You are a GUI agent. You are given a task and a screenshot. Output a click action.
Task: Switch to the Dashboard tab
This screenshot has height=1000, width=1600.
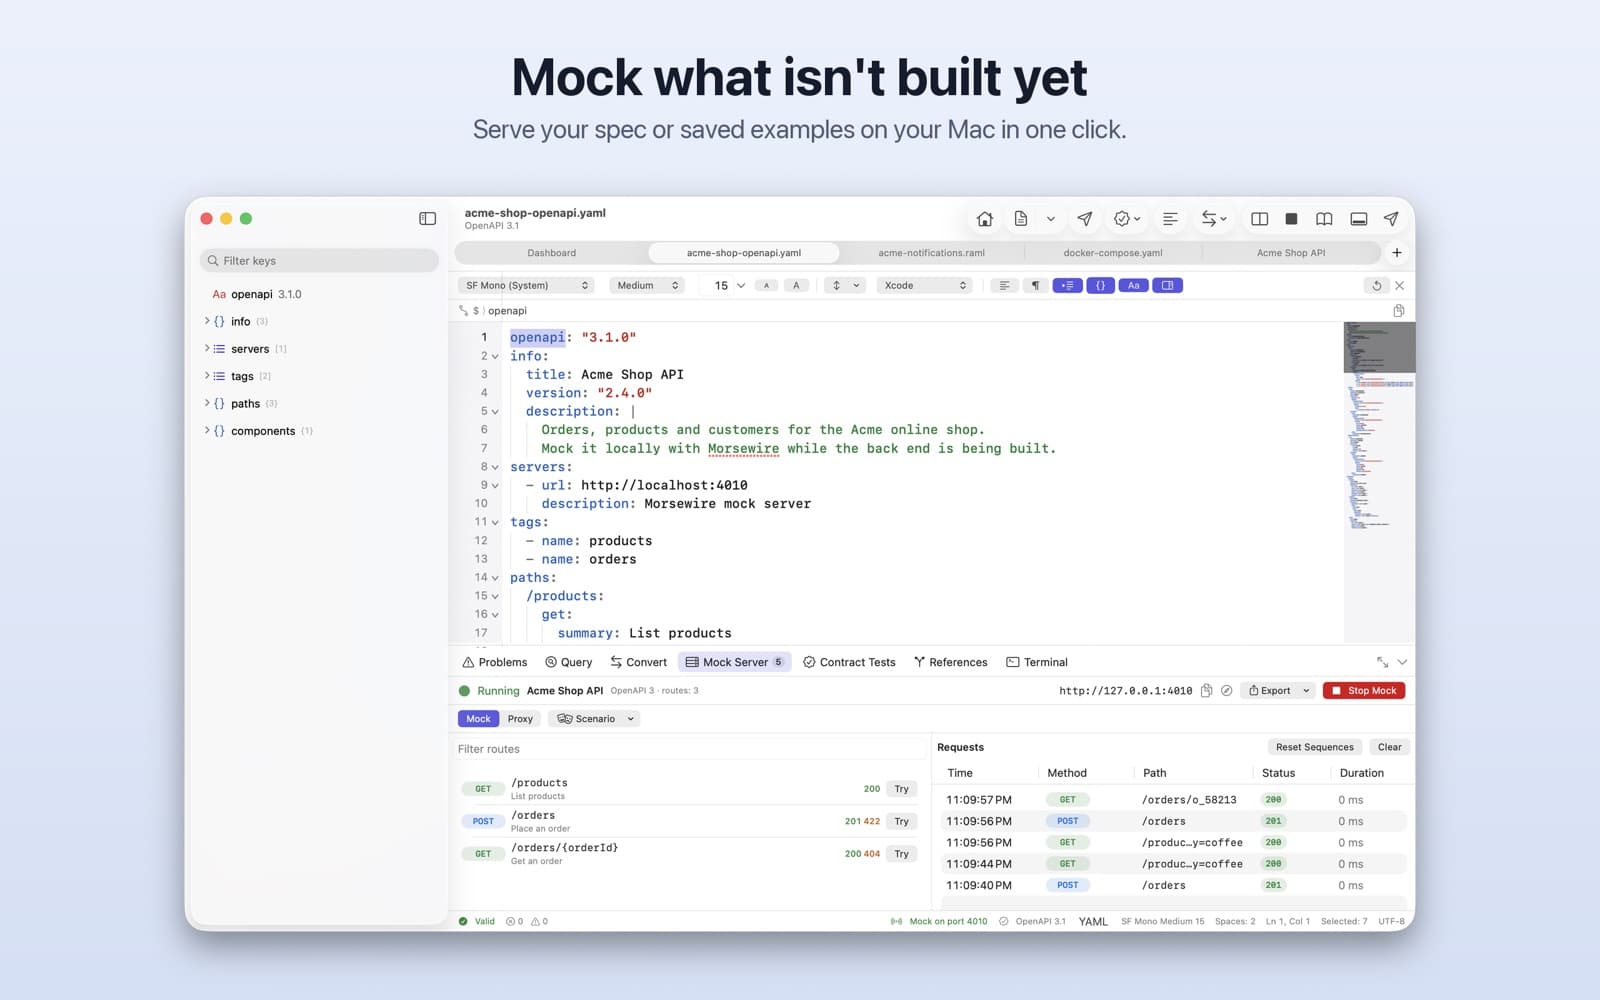[x=552, y=253]
